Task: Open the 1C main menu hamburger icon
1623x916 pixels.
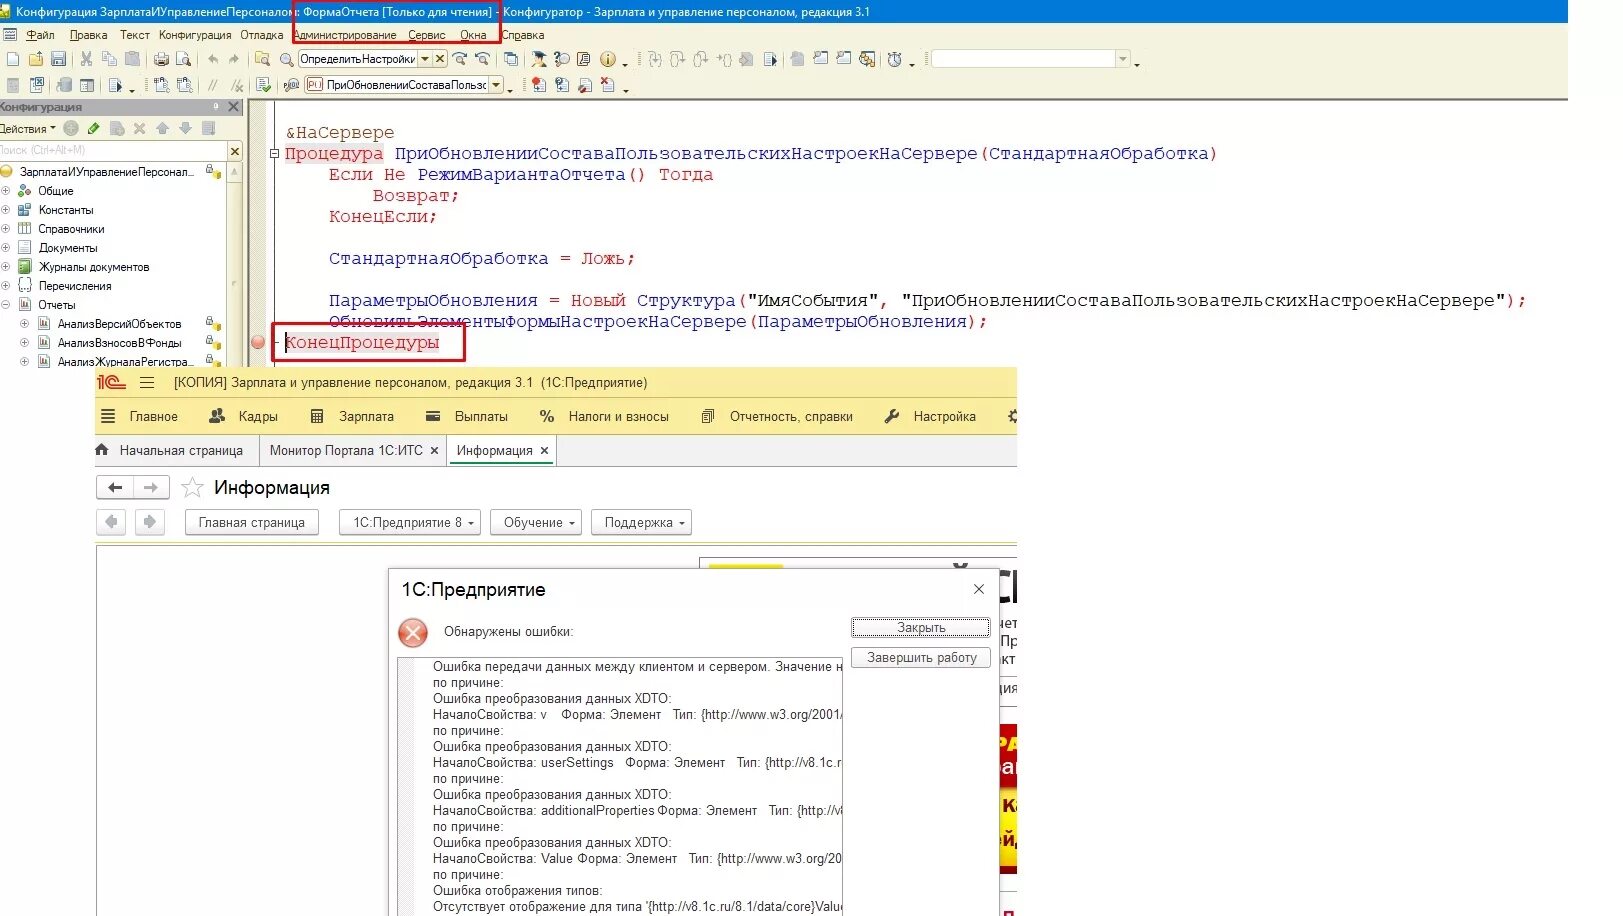Action: pos(147,383)
